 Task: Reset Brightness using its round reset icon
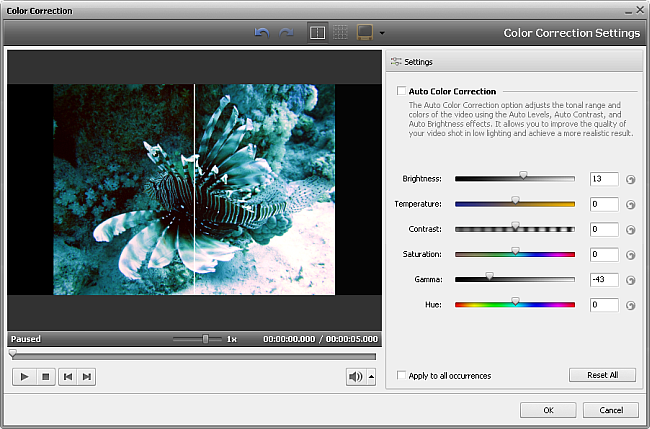tap(630, 179)
